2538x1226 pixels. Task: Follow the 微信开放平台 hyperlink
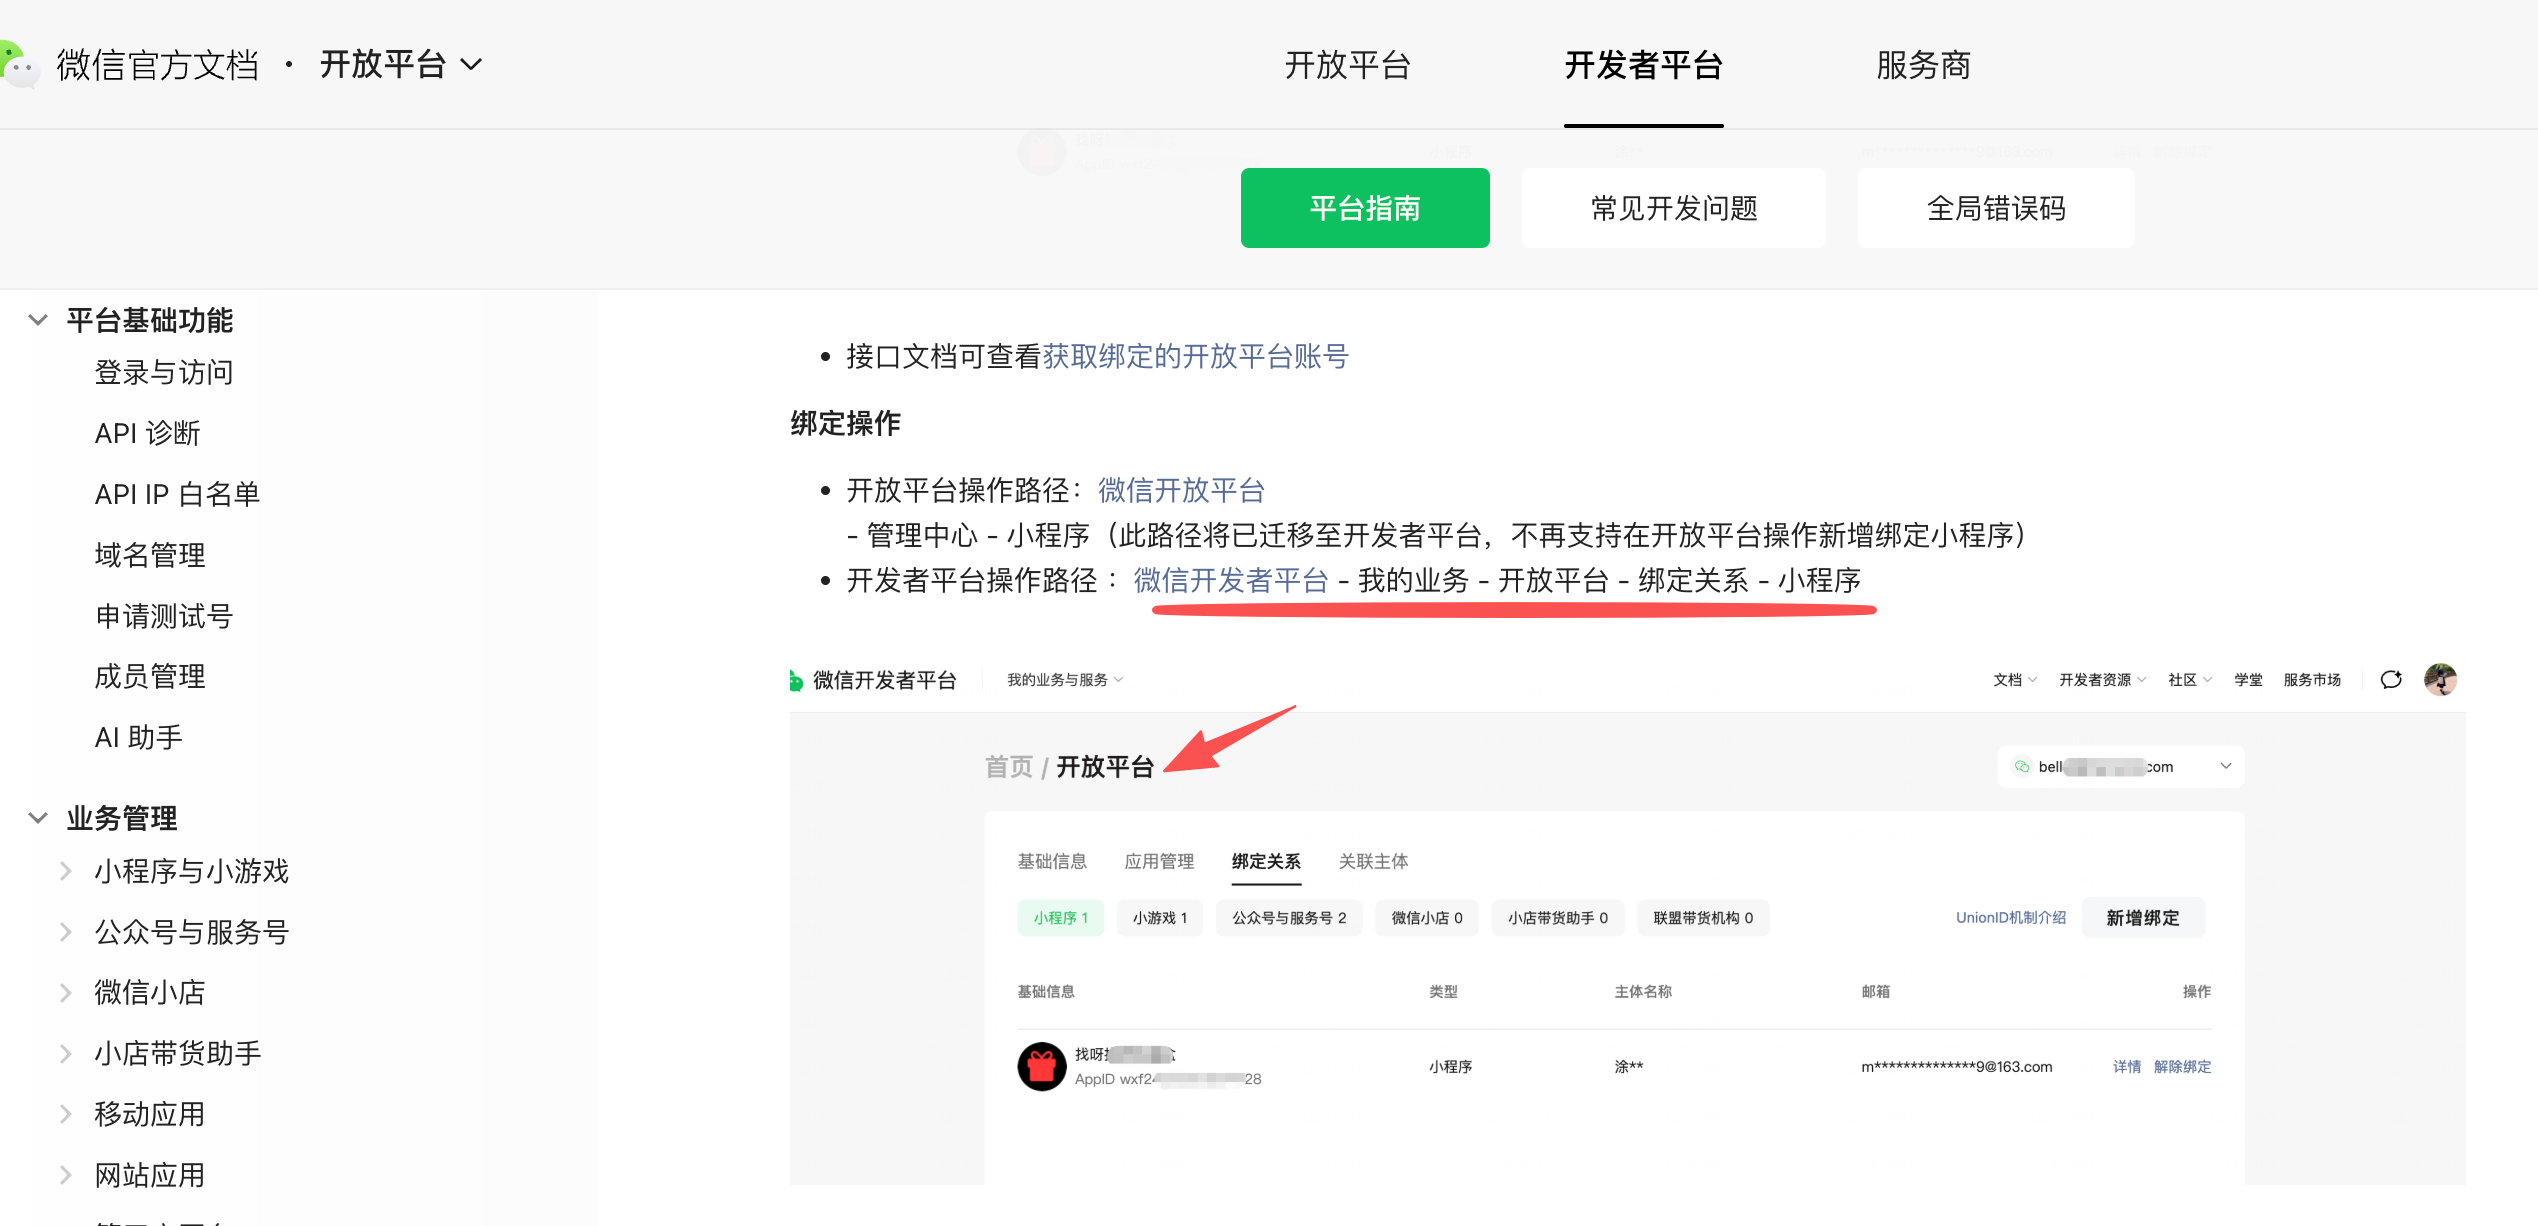(1181, 490)
